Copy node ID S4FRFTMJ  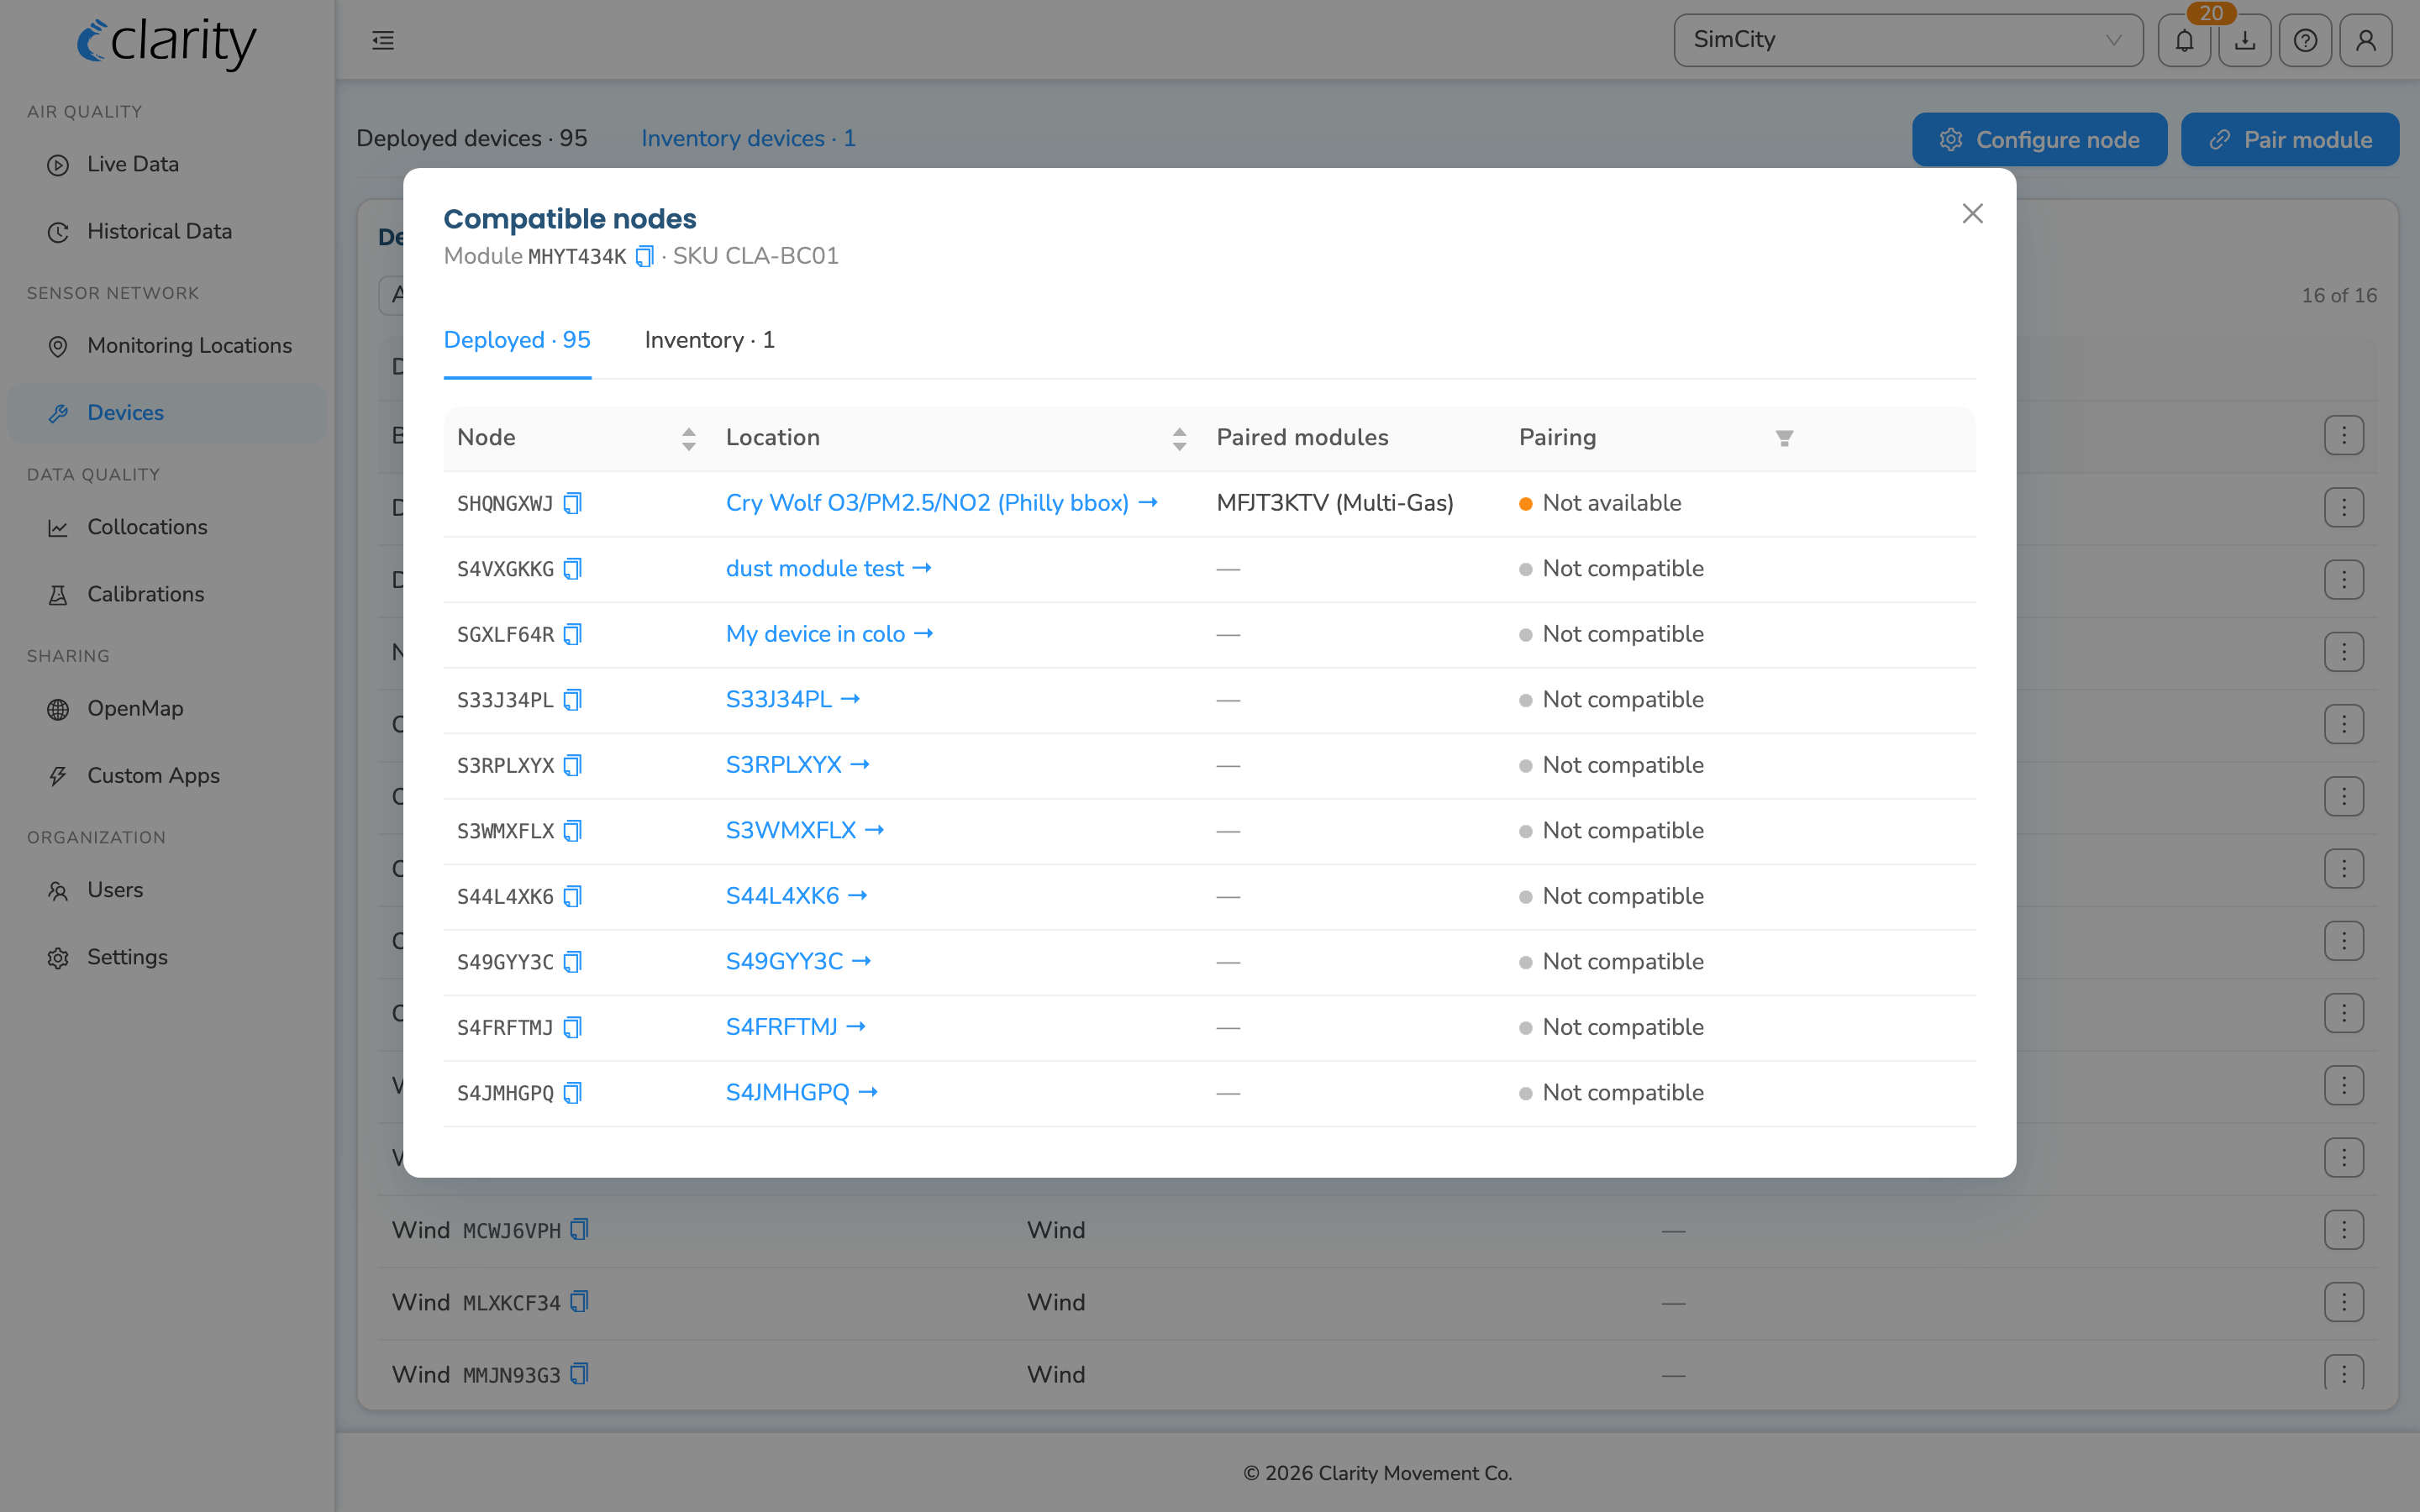572,1027
